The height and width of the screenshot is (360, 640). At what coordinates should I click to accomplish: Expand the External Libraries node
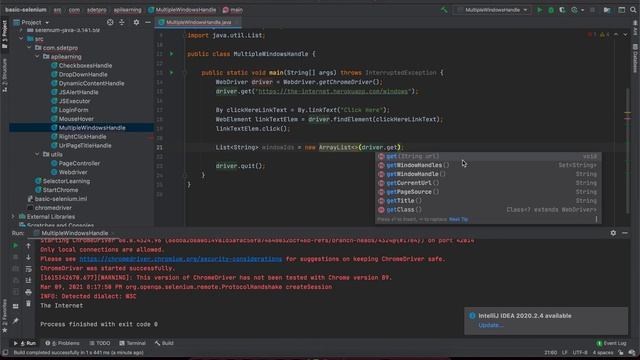pyautogui.click(x=13, y=216)
